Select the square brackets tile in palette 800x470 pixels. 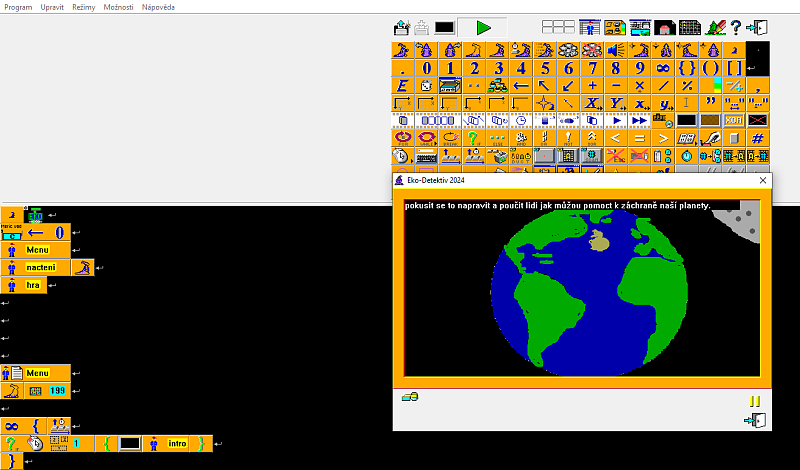tap(734, 68)
